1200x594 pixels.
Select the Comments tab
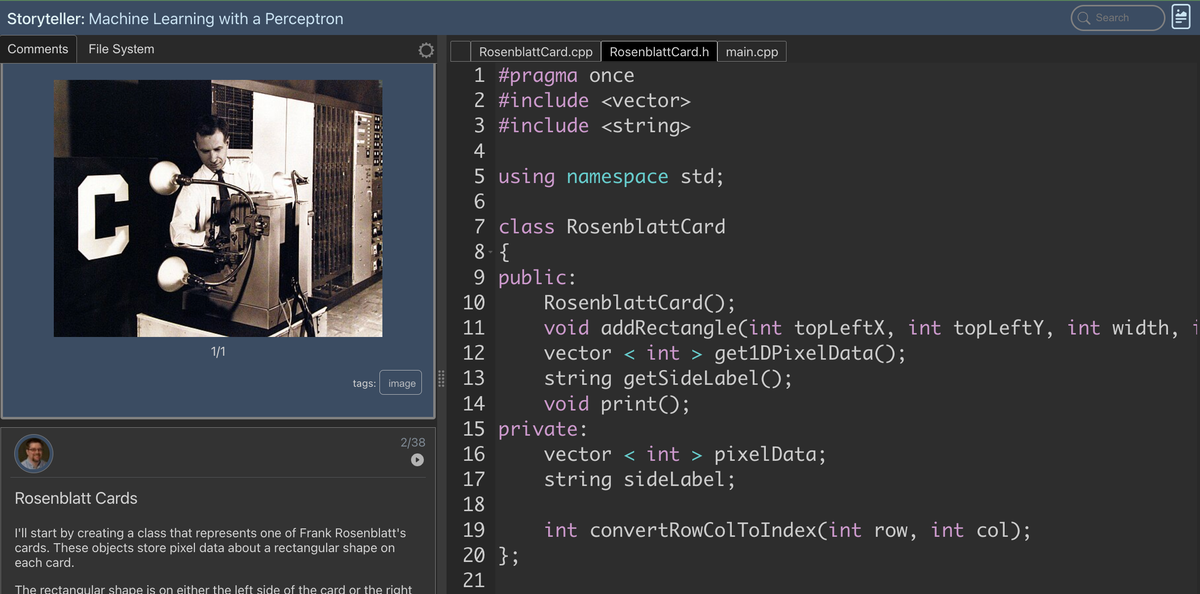coord(38,48)
